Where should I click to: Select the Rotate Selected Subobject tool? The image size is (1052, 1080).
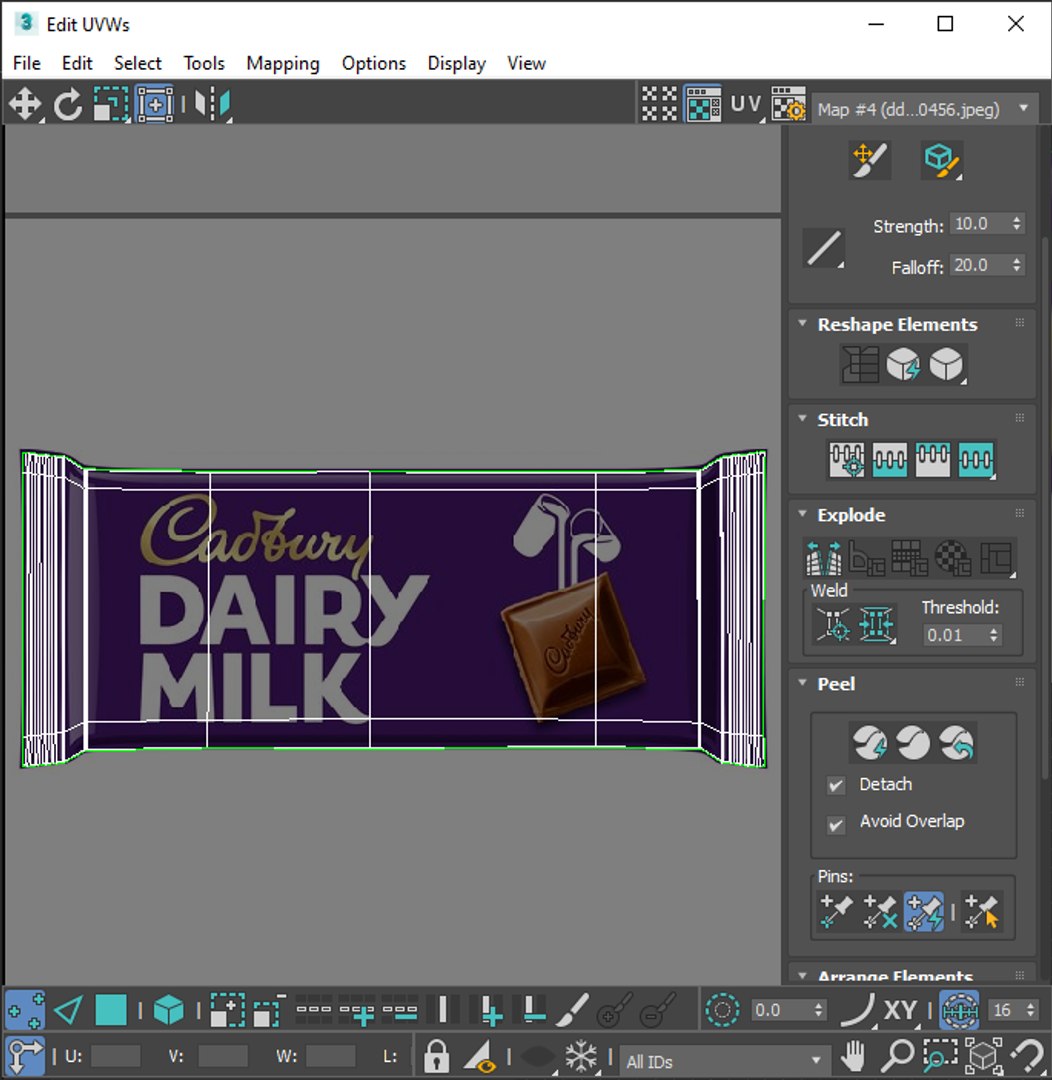tap(68, 105)
